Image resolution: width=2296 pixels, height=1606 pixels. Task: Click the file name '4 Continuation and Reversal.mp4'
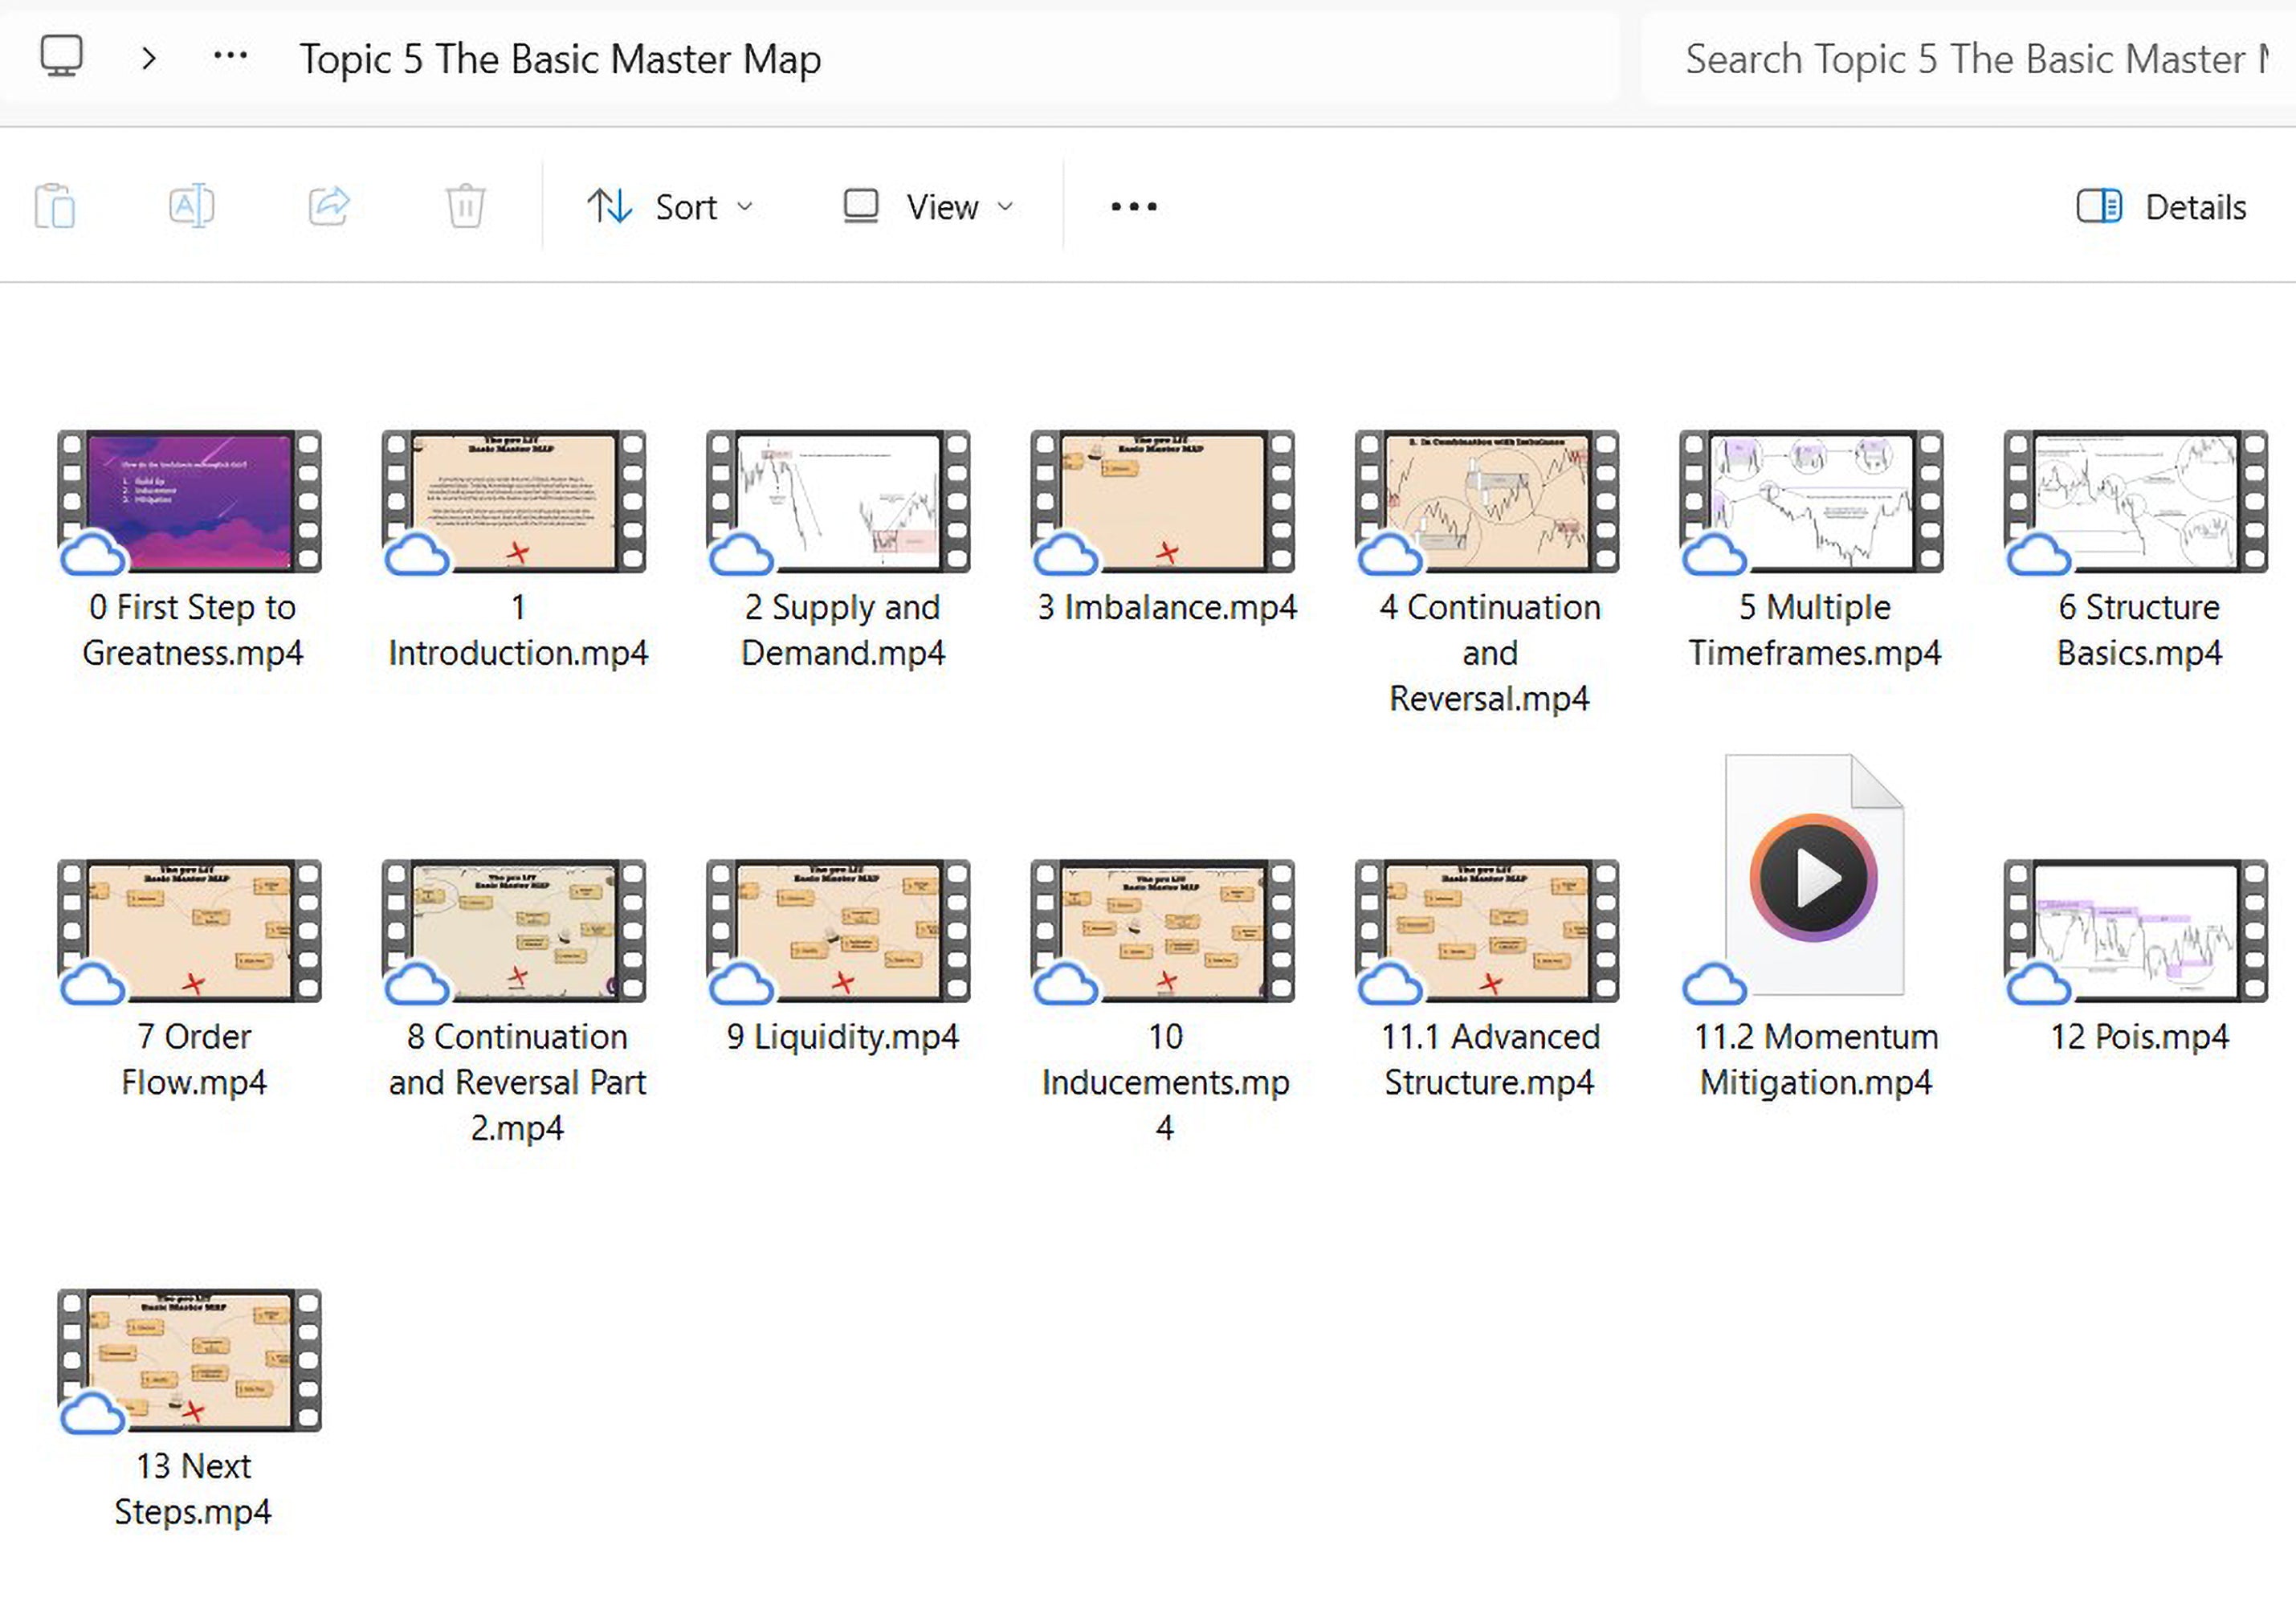[x=1490, y=653]
